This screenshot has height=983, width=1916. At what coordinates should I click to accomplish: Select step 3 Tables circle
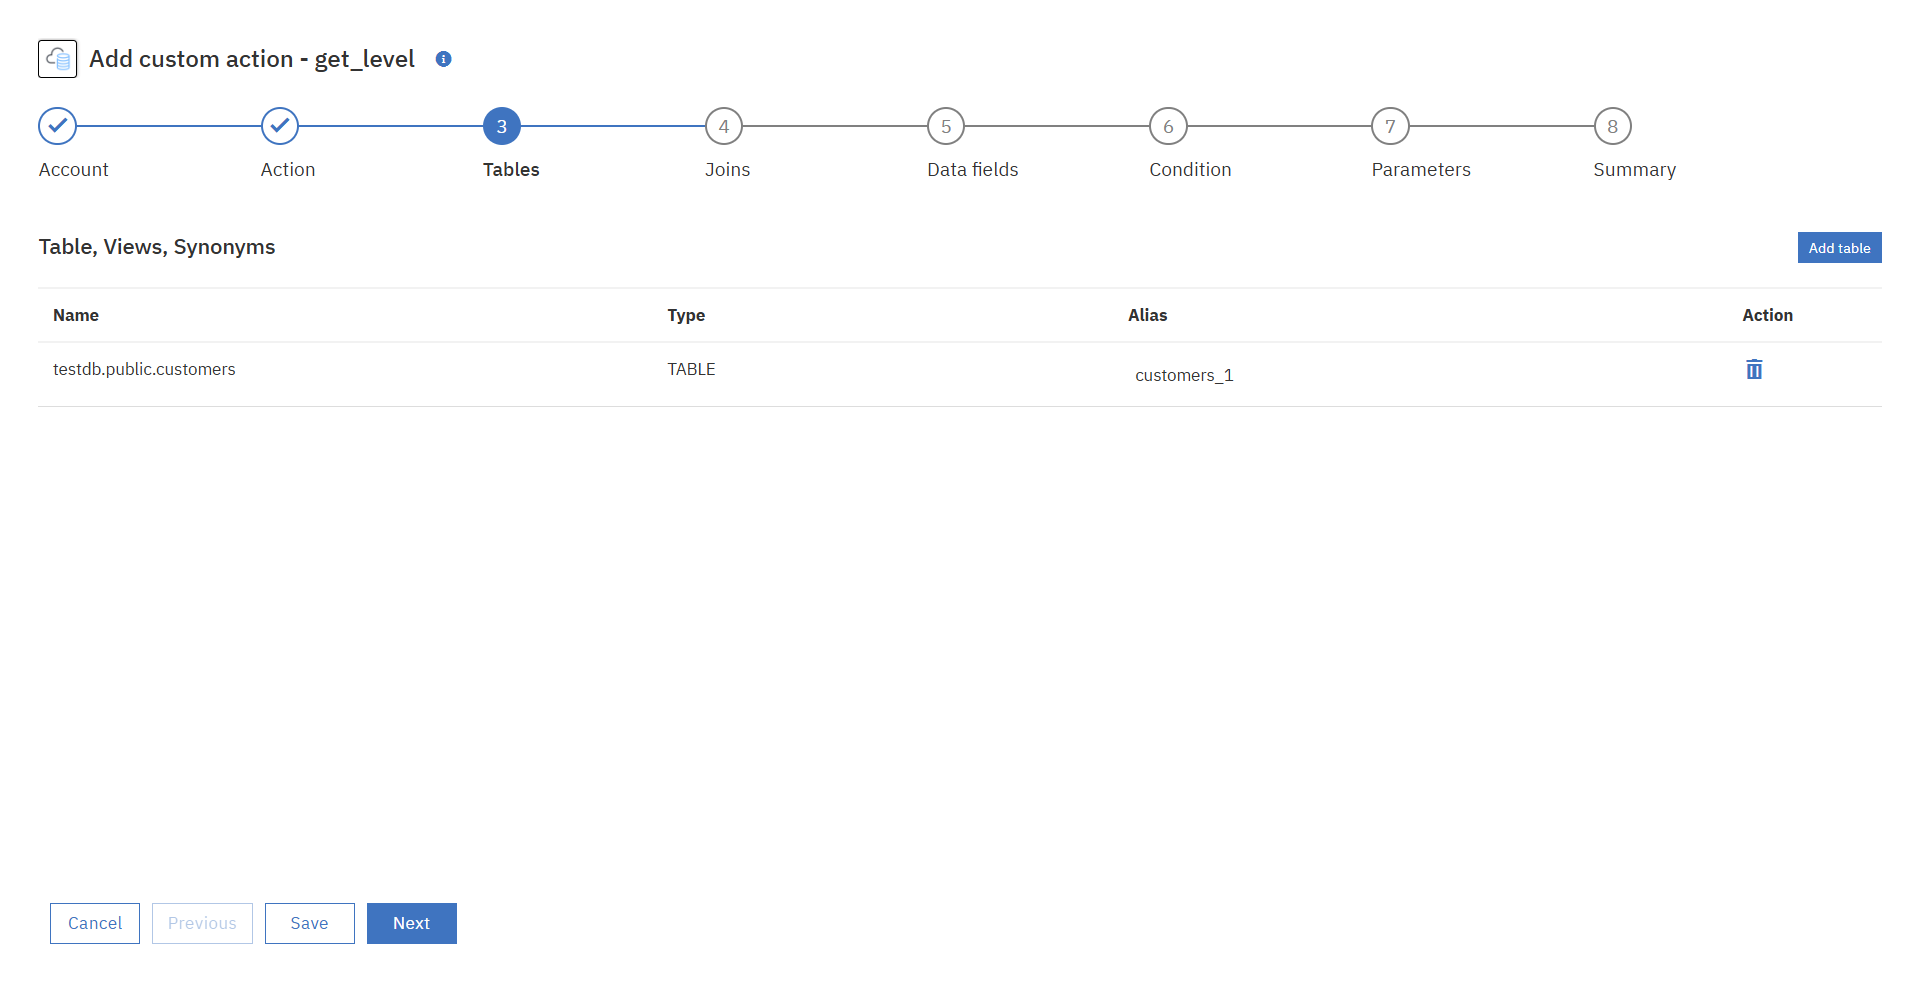[x=502, y=126]
